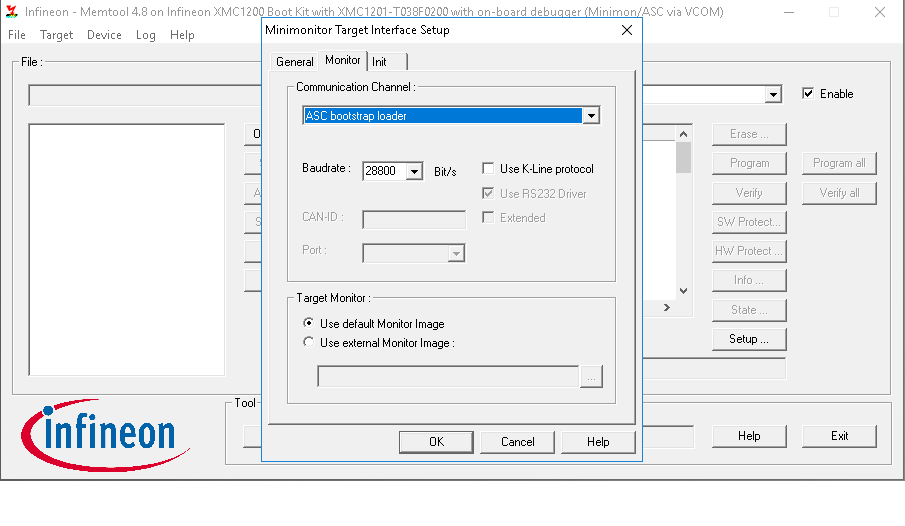Open the Init tab
The width and height of the screenshot is (905, 526).
pos(379,62)
